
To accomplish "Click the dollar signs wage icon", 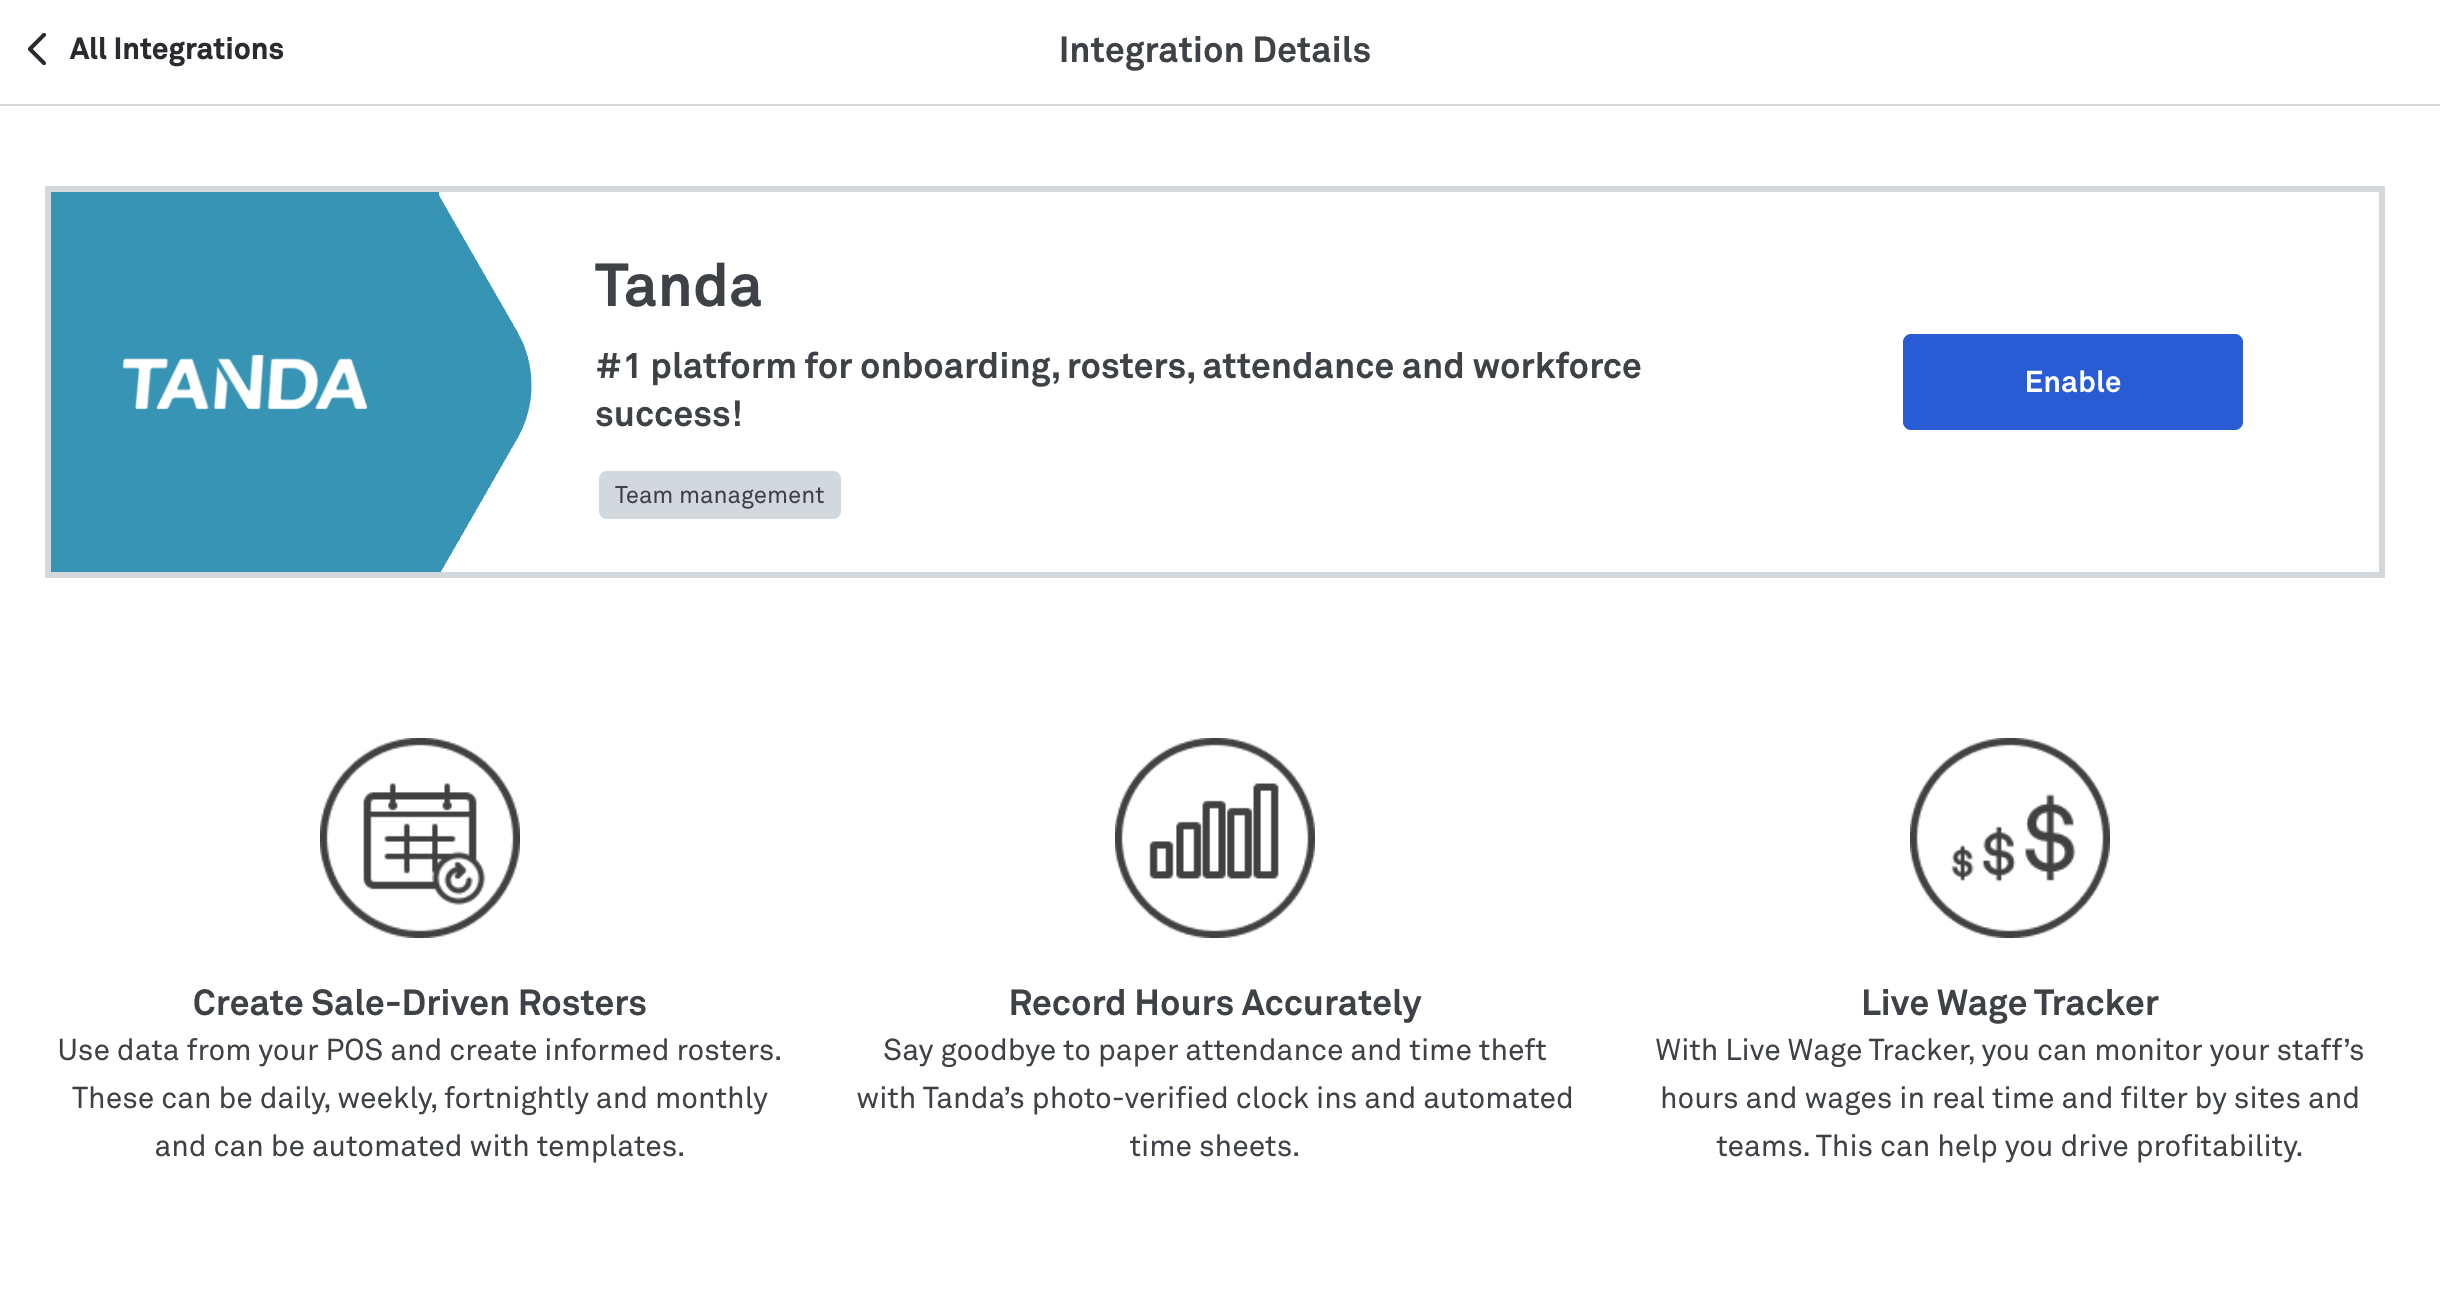I will (2010, 838).
